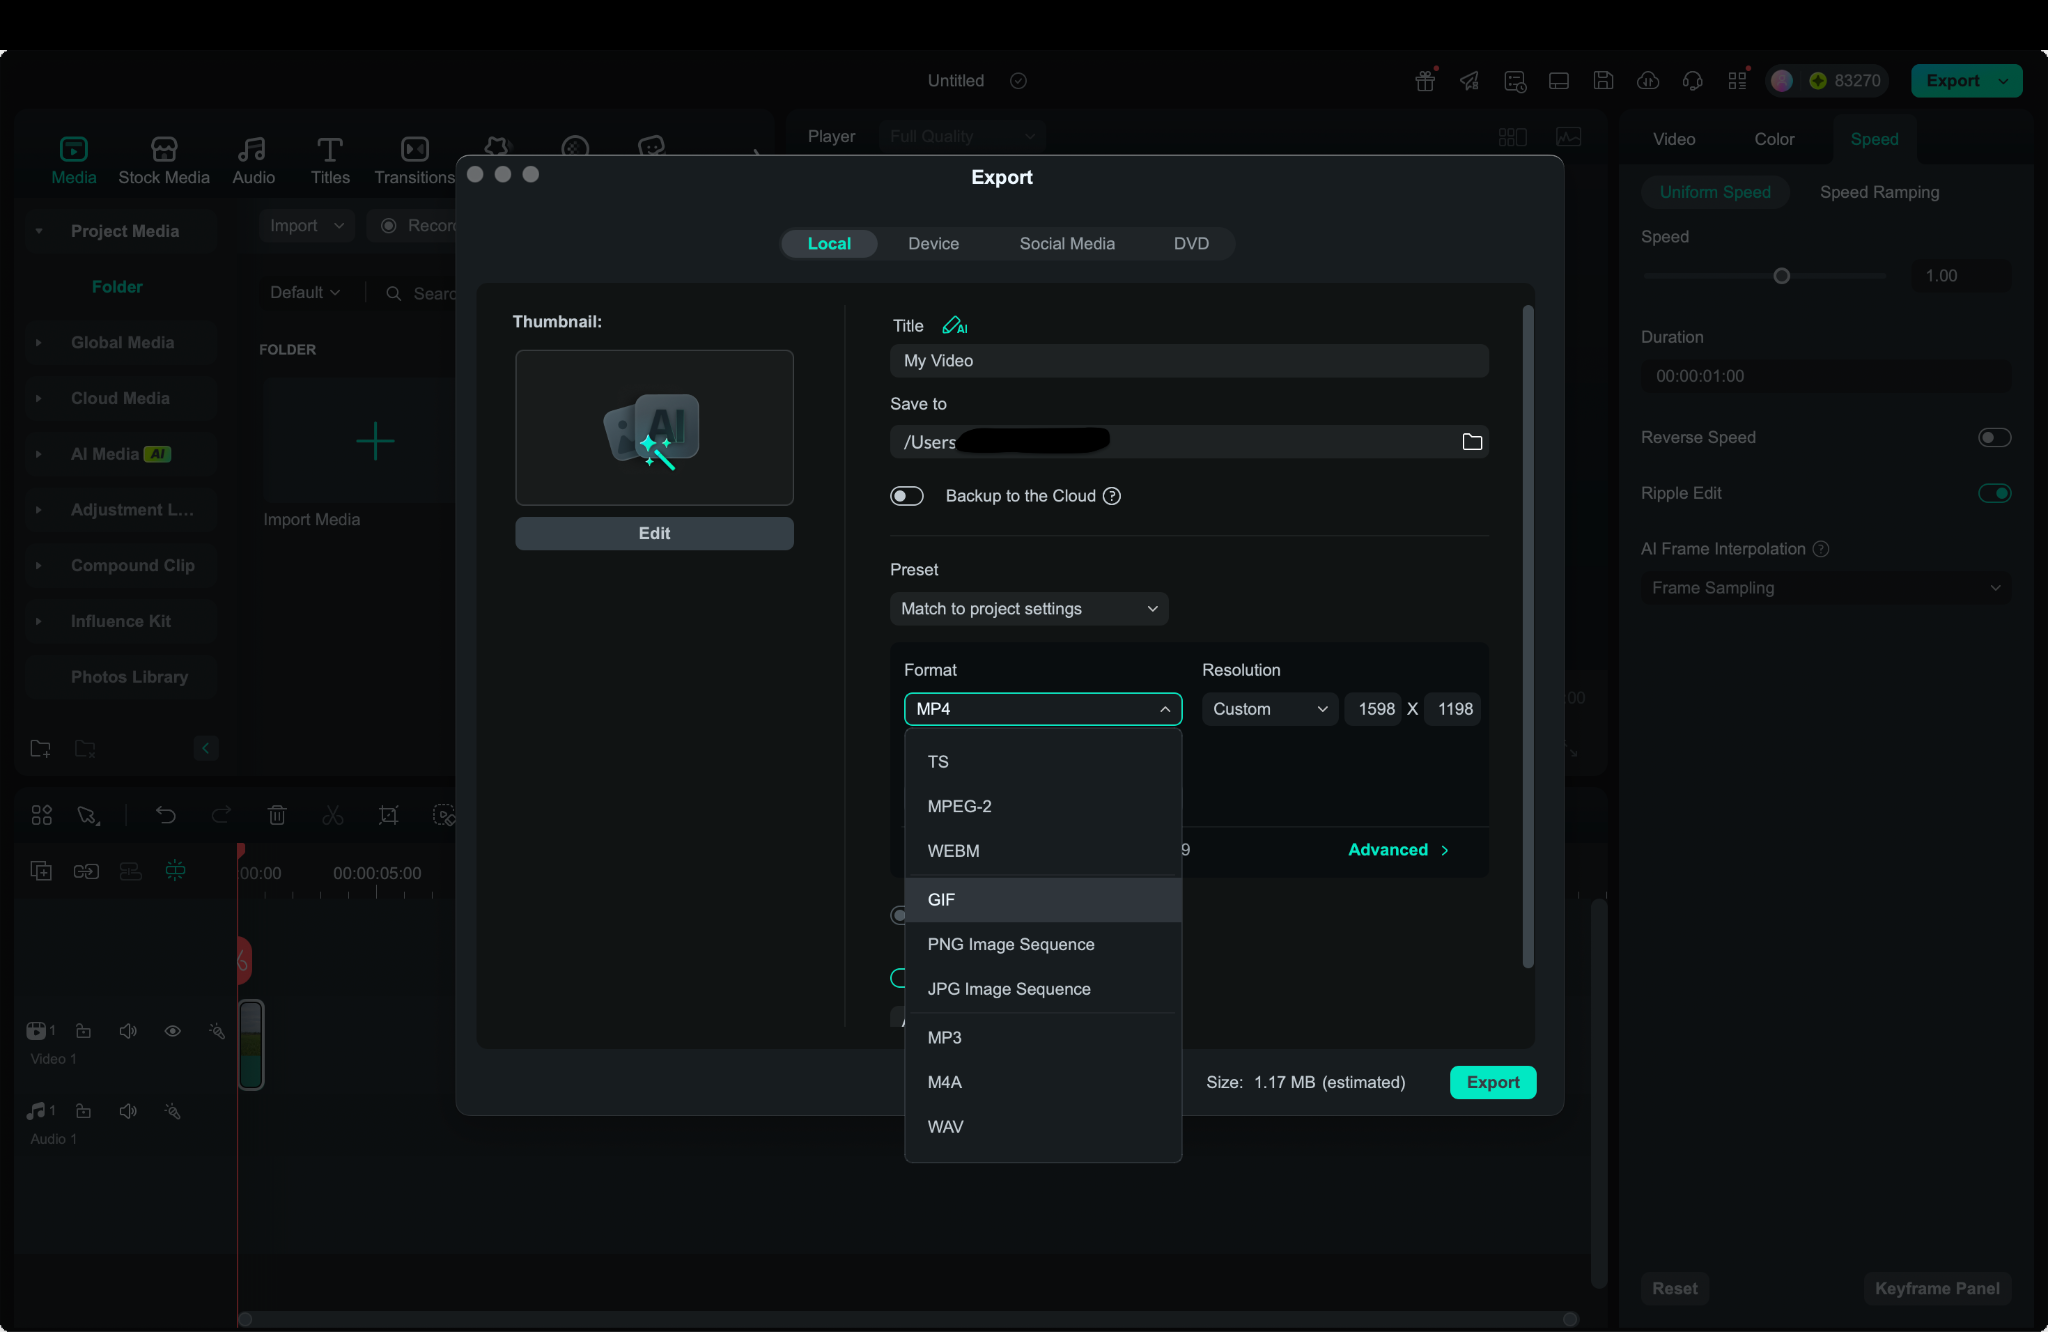
Task: Click the Backup to Cloud help icon
Action: click(x=1111, y=496)
